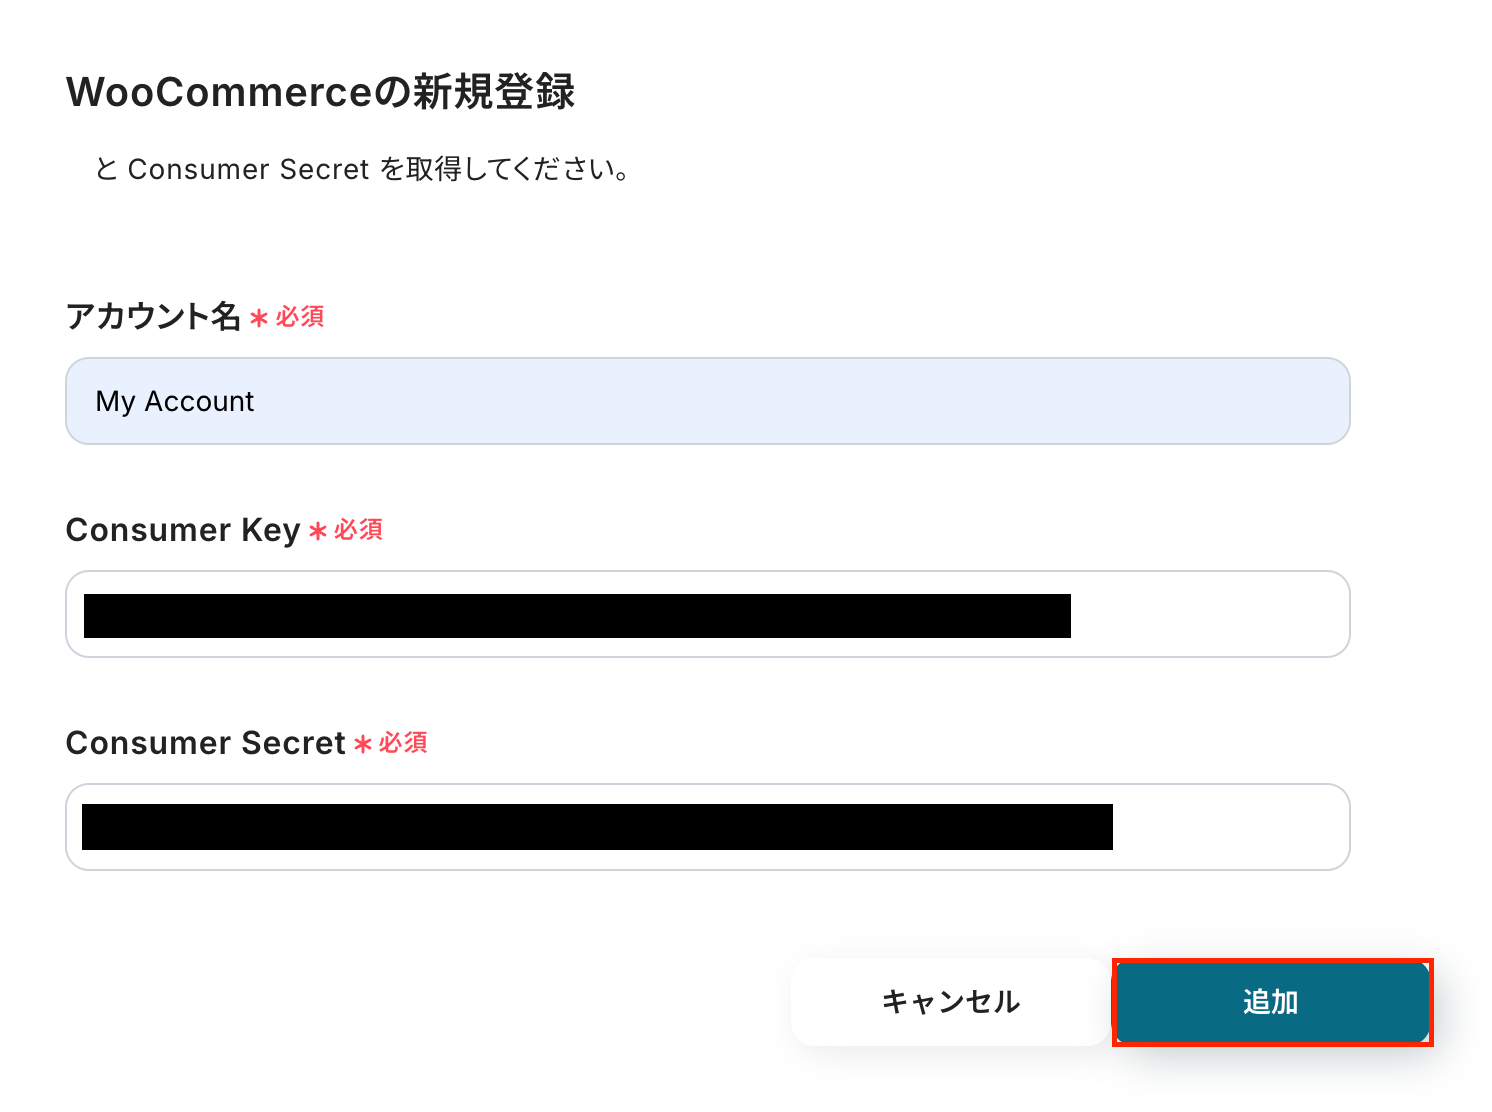The image size is (1492, 1112).
Task: Click the red asterisk beside Consumer Secret
Action: [363, 745]
